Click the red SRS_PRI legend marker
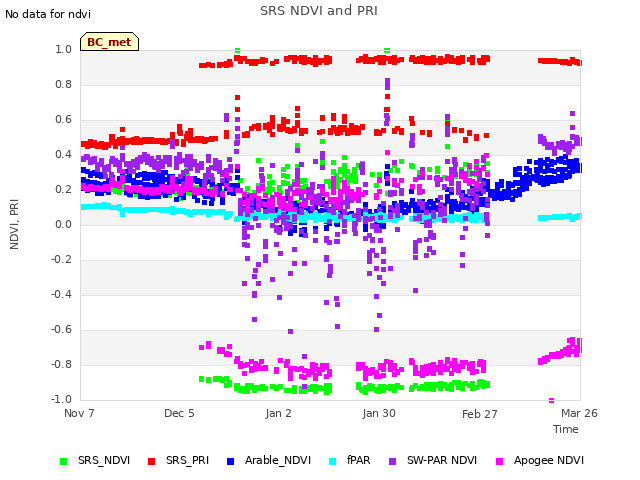The height and width of the screenshot is (480, 640). tap(151, 461)
